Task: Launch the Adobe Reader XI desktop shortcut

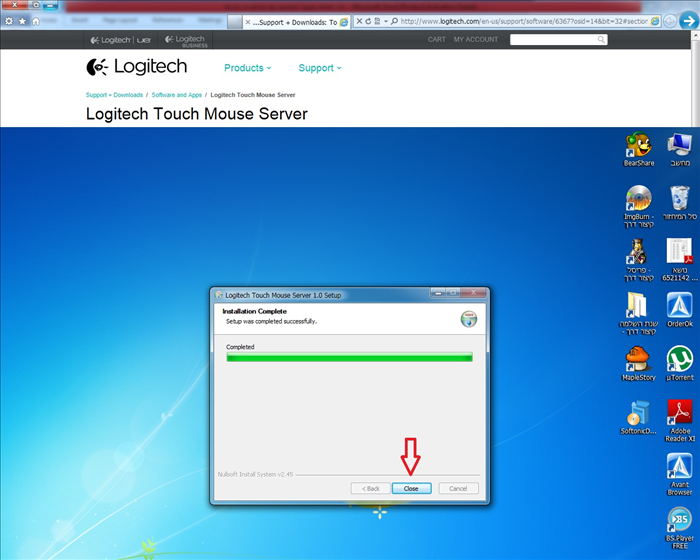Action: pyautogui.click(x=679, y=421)
